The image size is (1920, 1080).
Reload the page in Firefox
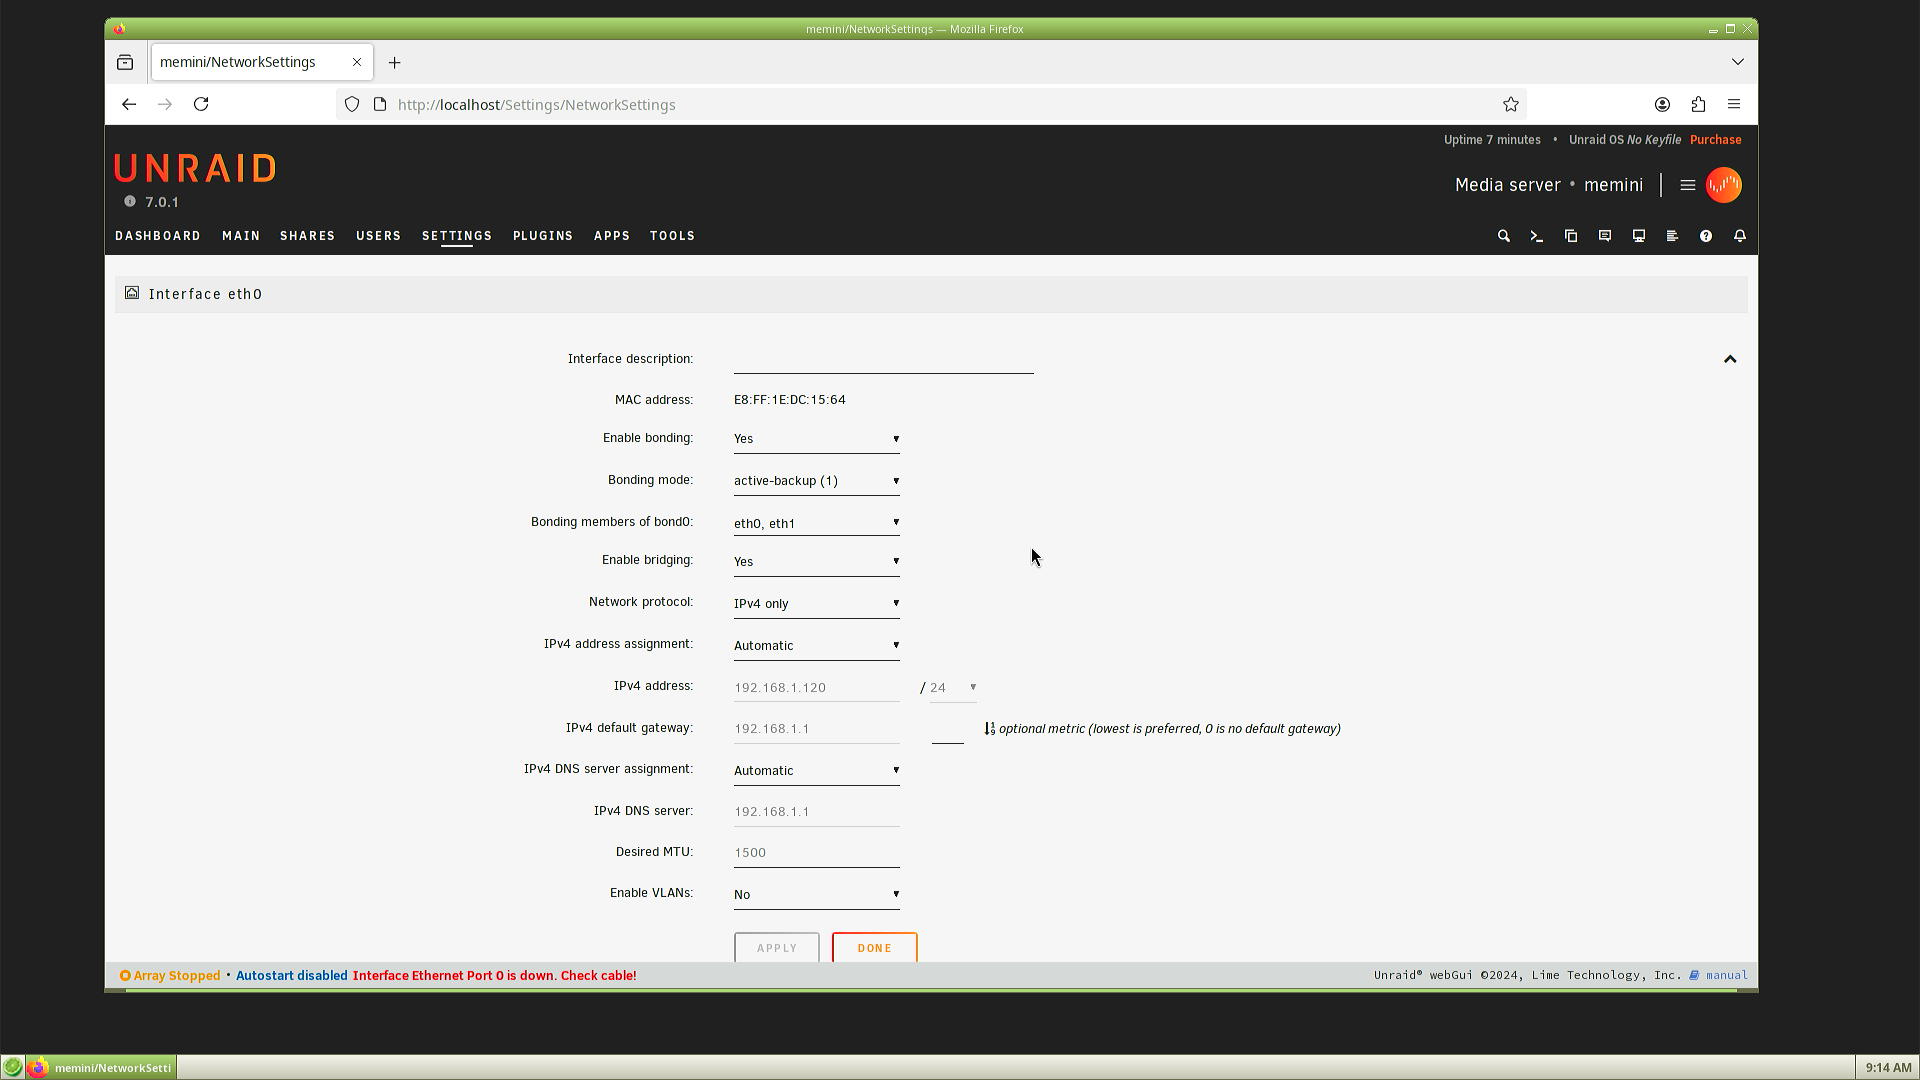point(201,104)
